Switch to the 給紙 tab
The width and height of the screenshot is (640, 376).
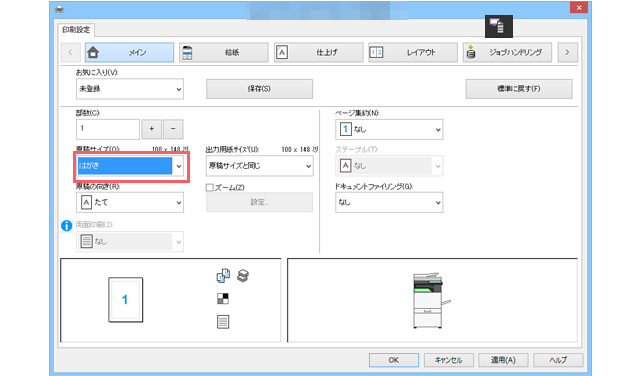(224, 53)
